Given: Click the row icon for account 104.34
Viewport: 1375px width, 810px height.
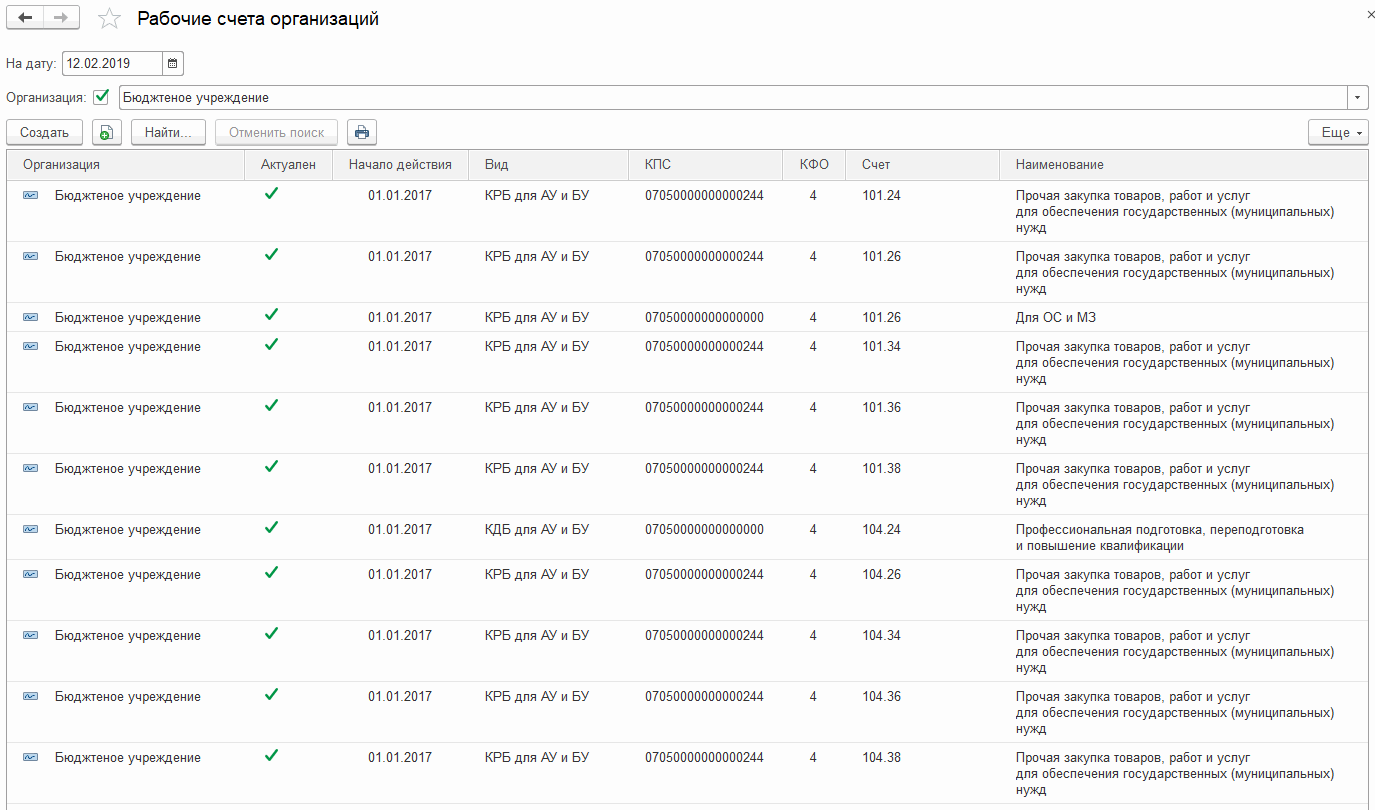Looking at the screenshot, I should point(31,636).
